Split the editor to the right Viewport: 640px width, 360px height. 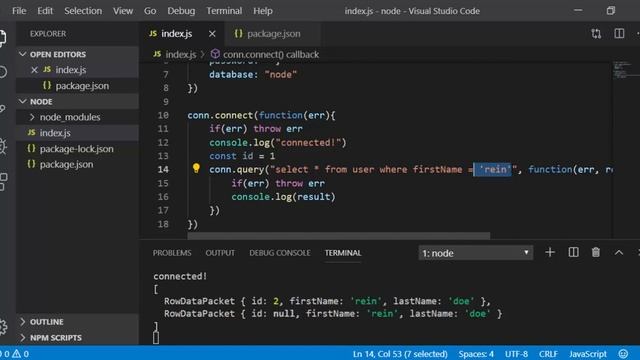tap(619, 33)
